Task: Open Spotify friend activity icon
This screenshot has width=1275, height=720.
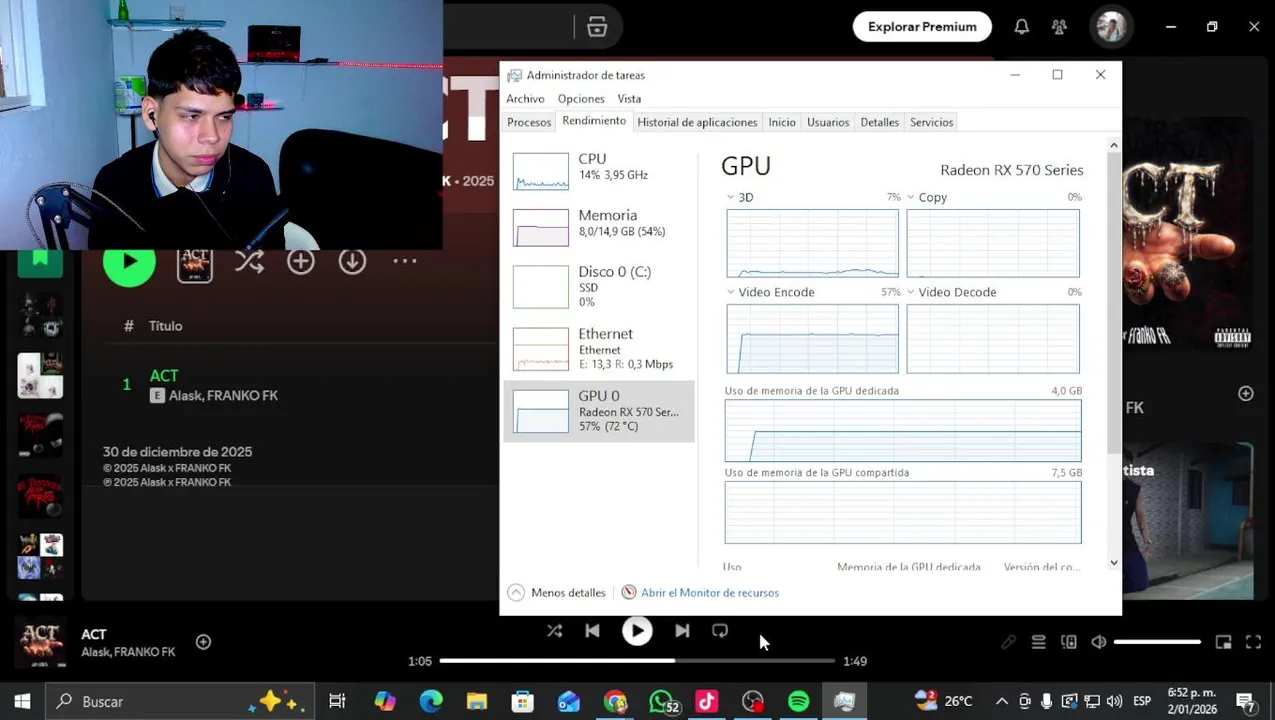Action: (1059, 27)
